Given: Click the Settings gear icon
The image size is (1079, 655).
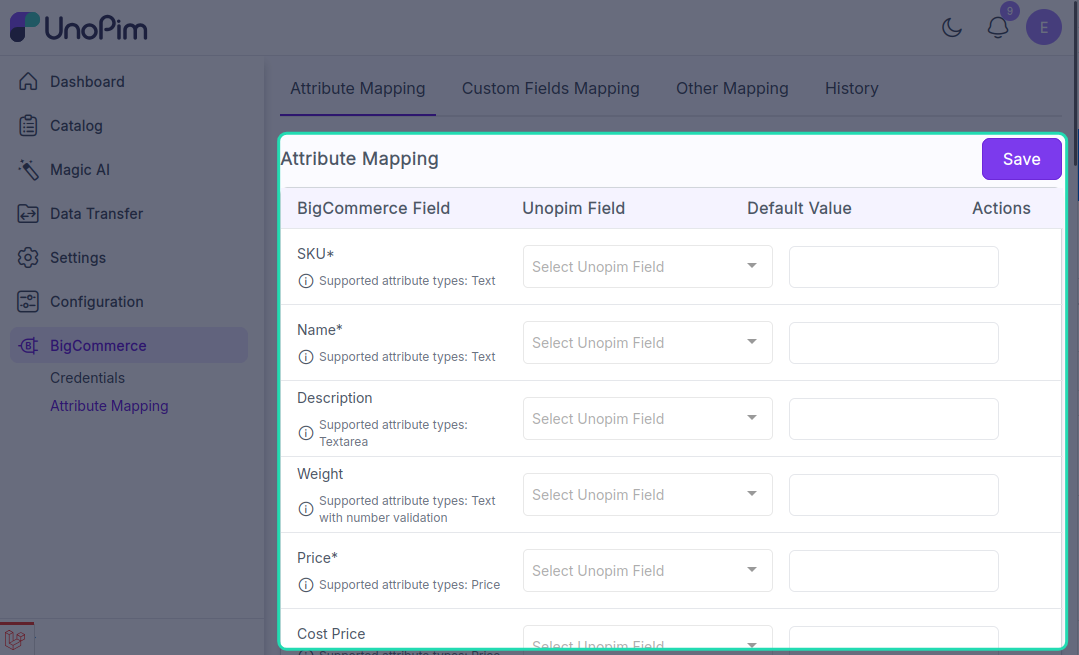Looking at the screenshot, I should click(x=28, y=257).
